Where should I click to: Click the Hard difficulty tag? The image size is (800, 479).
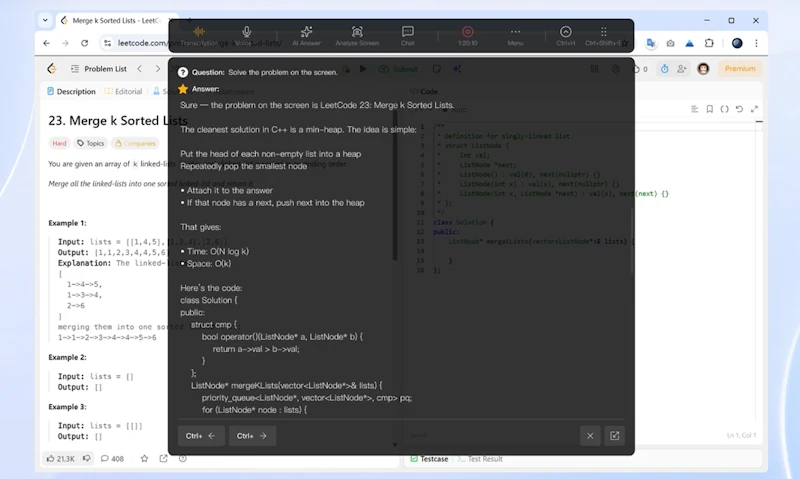[x=59, y=143]
